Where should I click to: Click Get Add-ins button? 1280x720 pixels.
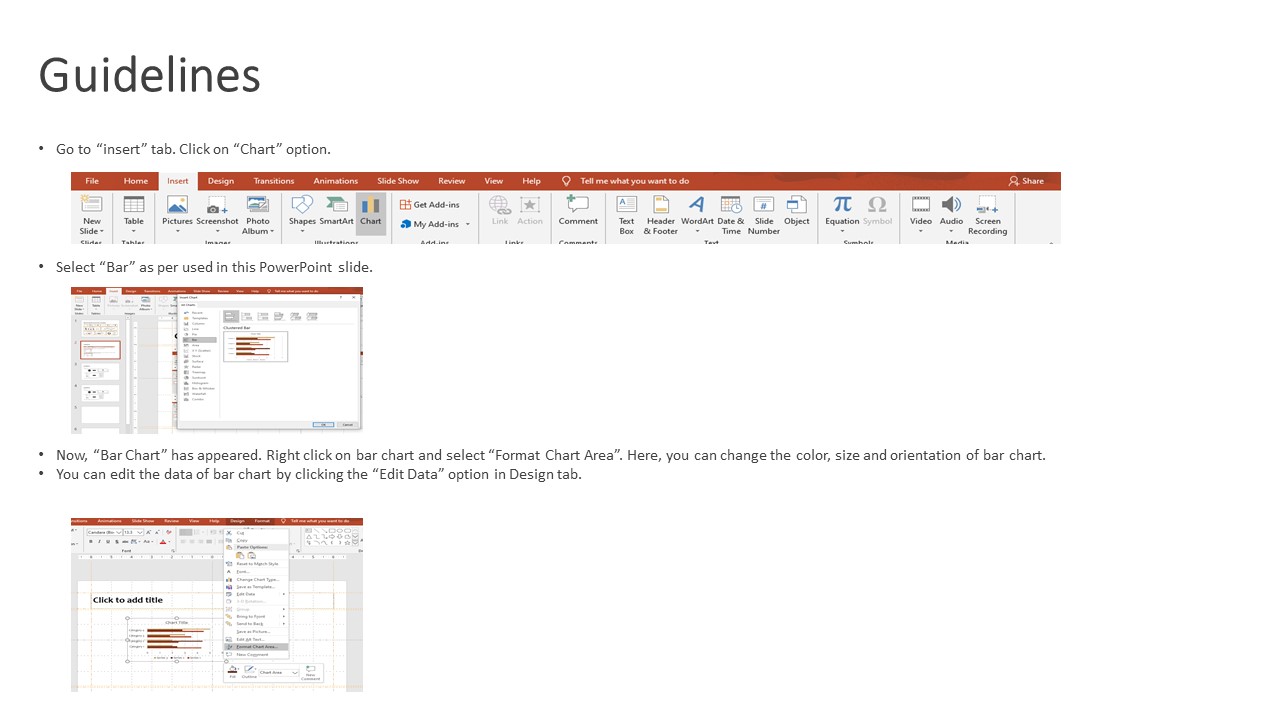pyautogui.click(x=431, y=204)
